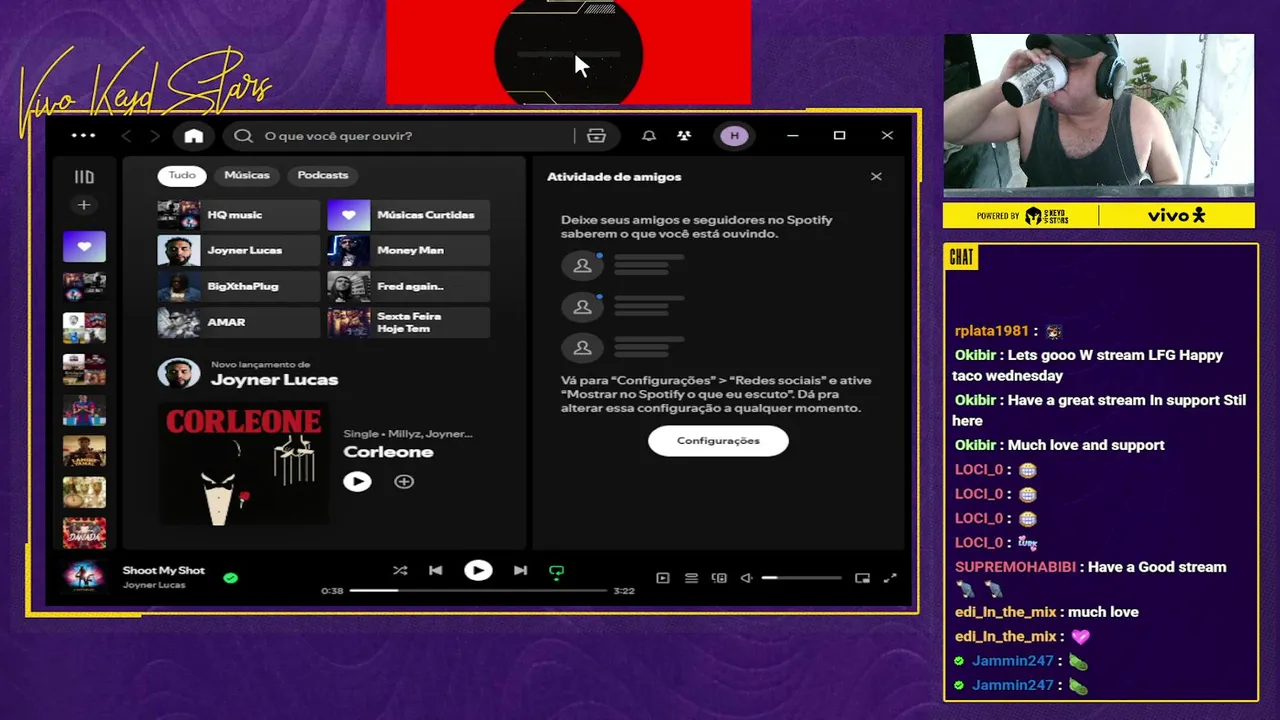Enter full screen with the expand icon
1280x720 pixels.
pos(890,578)
